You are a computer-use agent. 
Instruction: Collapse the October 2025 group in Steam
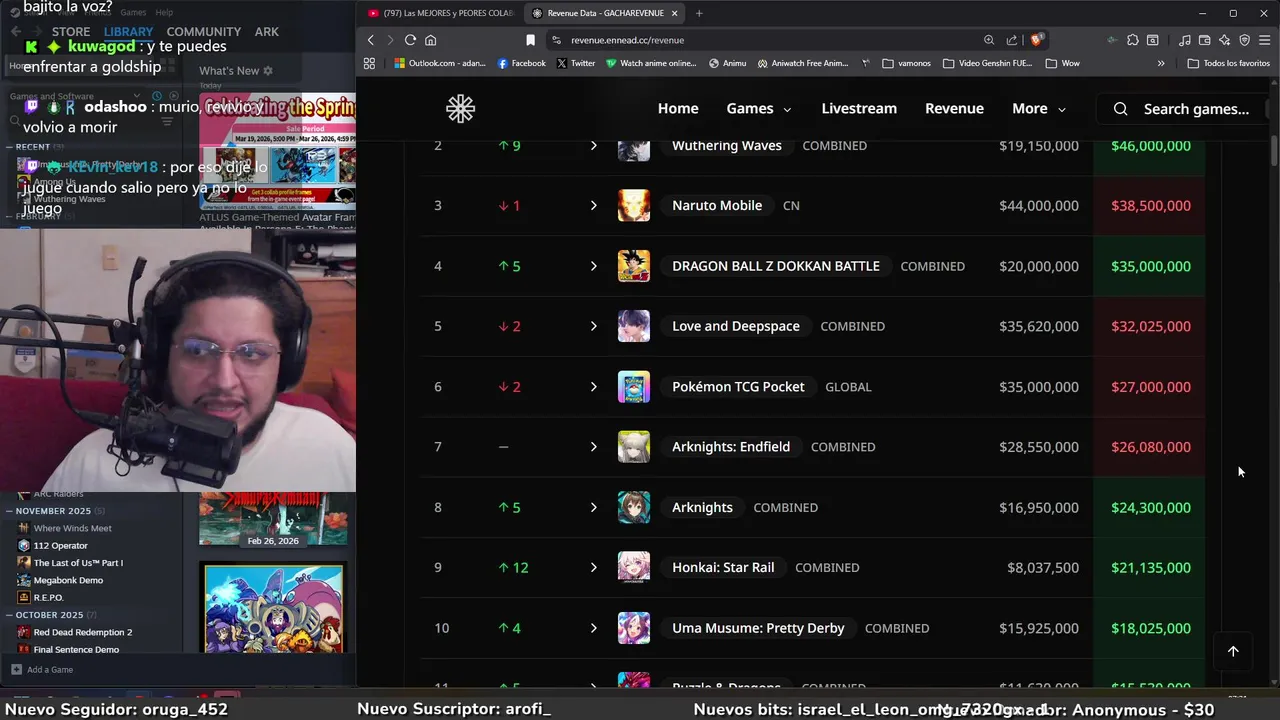[9, 615]
